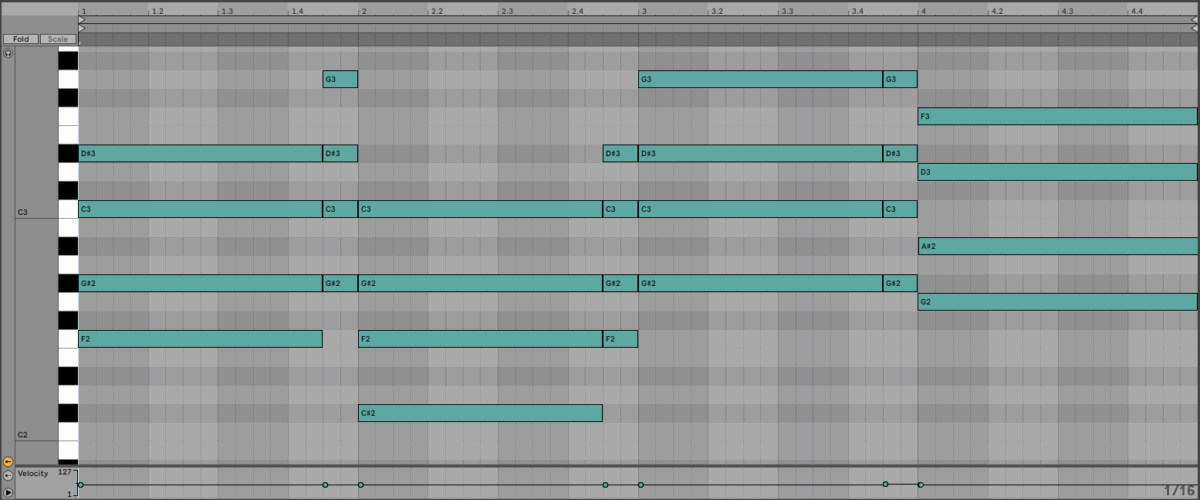This screenshot has width=1200, height=500.
Task: Click the 2.2 beat mark on ruler
Action: click(x=437, y=10)
